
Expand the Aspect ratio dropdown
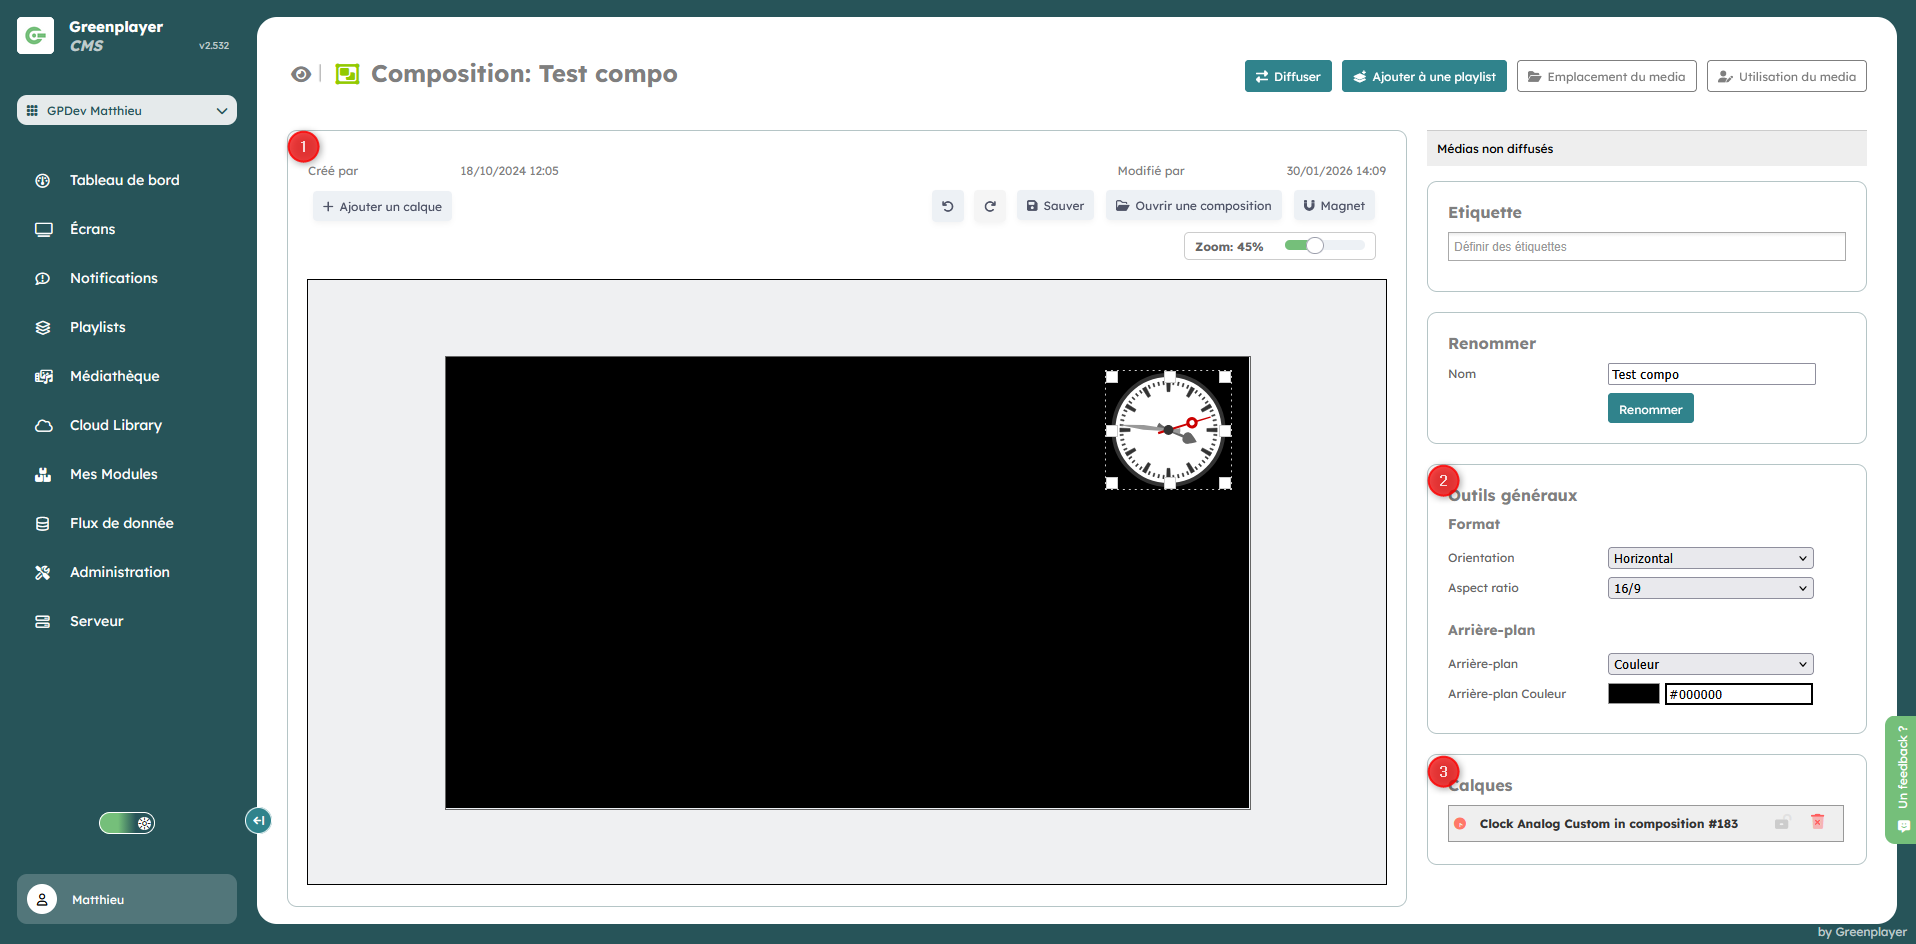point(1709,588)
